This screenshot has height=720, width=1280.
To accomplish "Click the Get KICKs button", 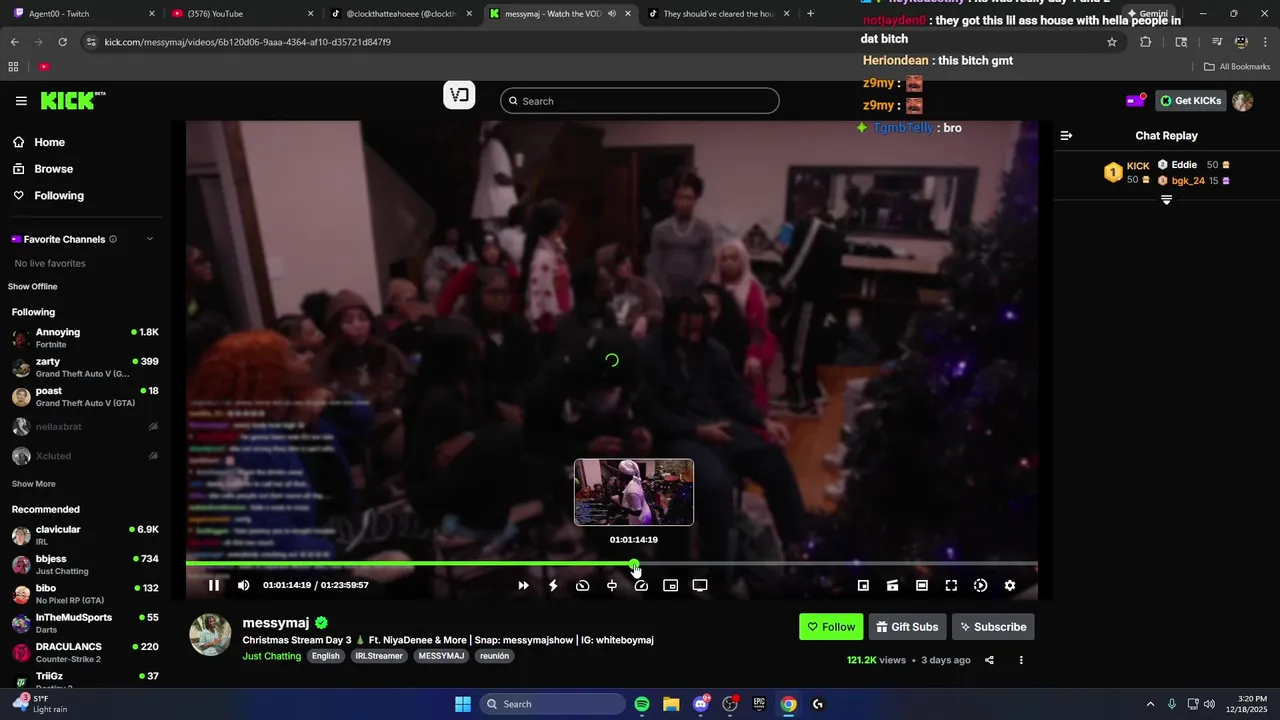I will pos(1190,101).
